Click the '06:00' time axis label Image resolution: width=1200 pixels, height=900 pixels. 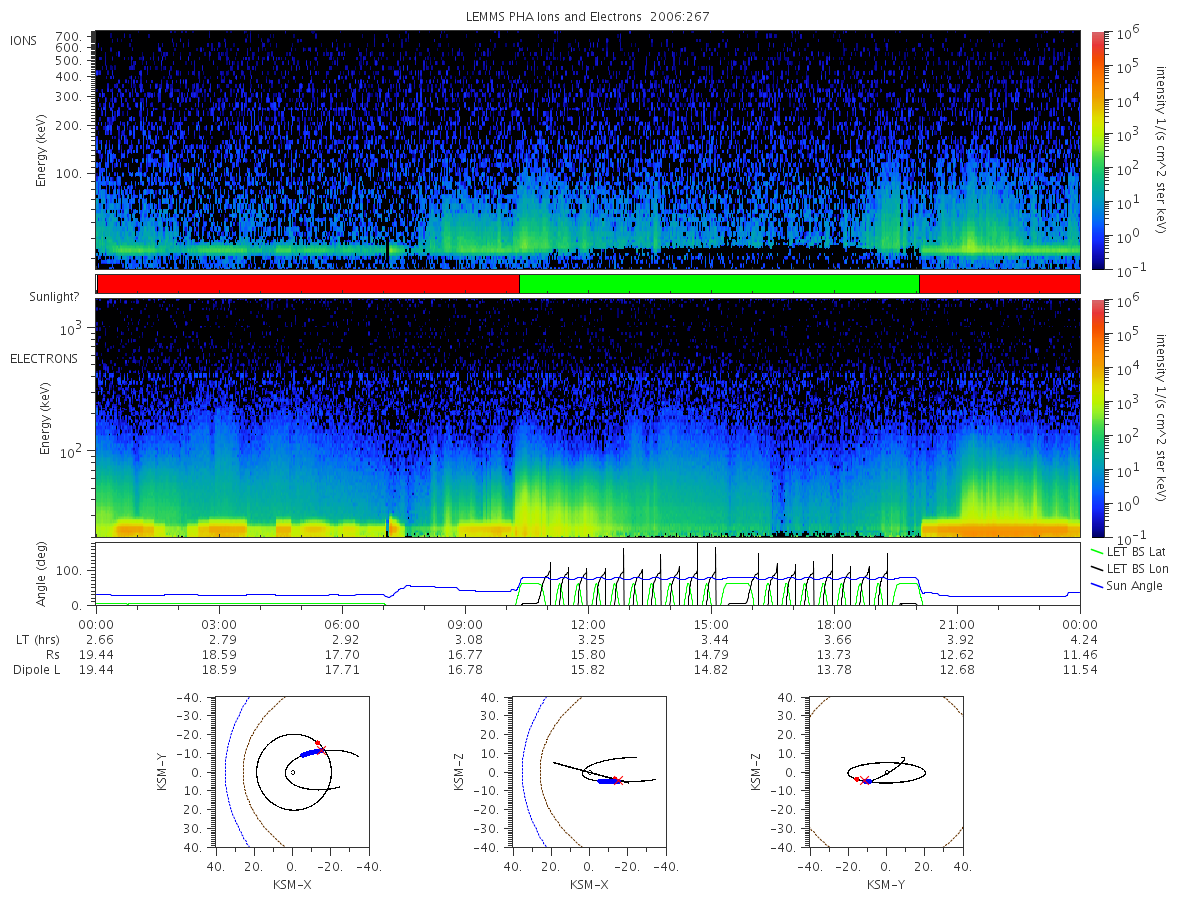[x=342, y=623]
